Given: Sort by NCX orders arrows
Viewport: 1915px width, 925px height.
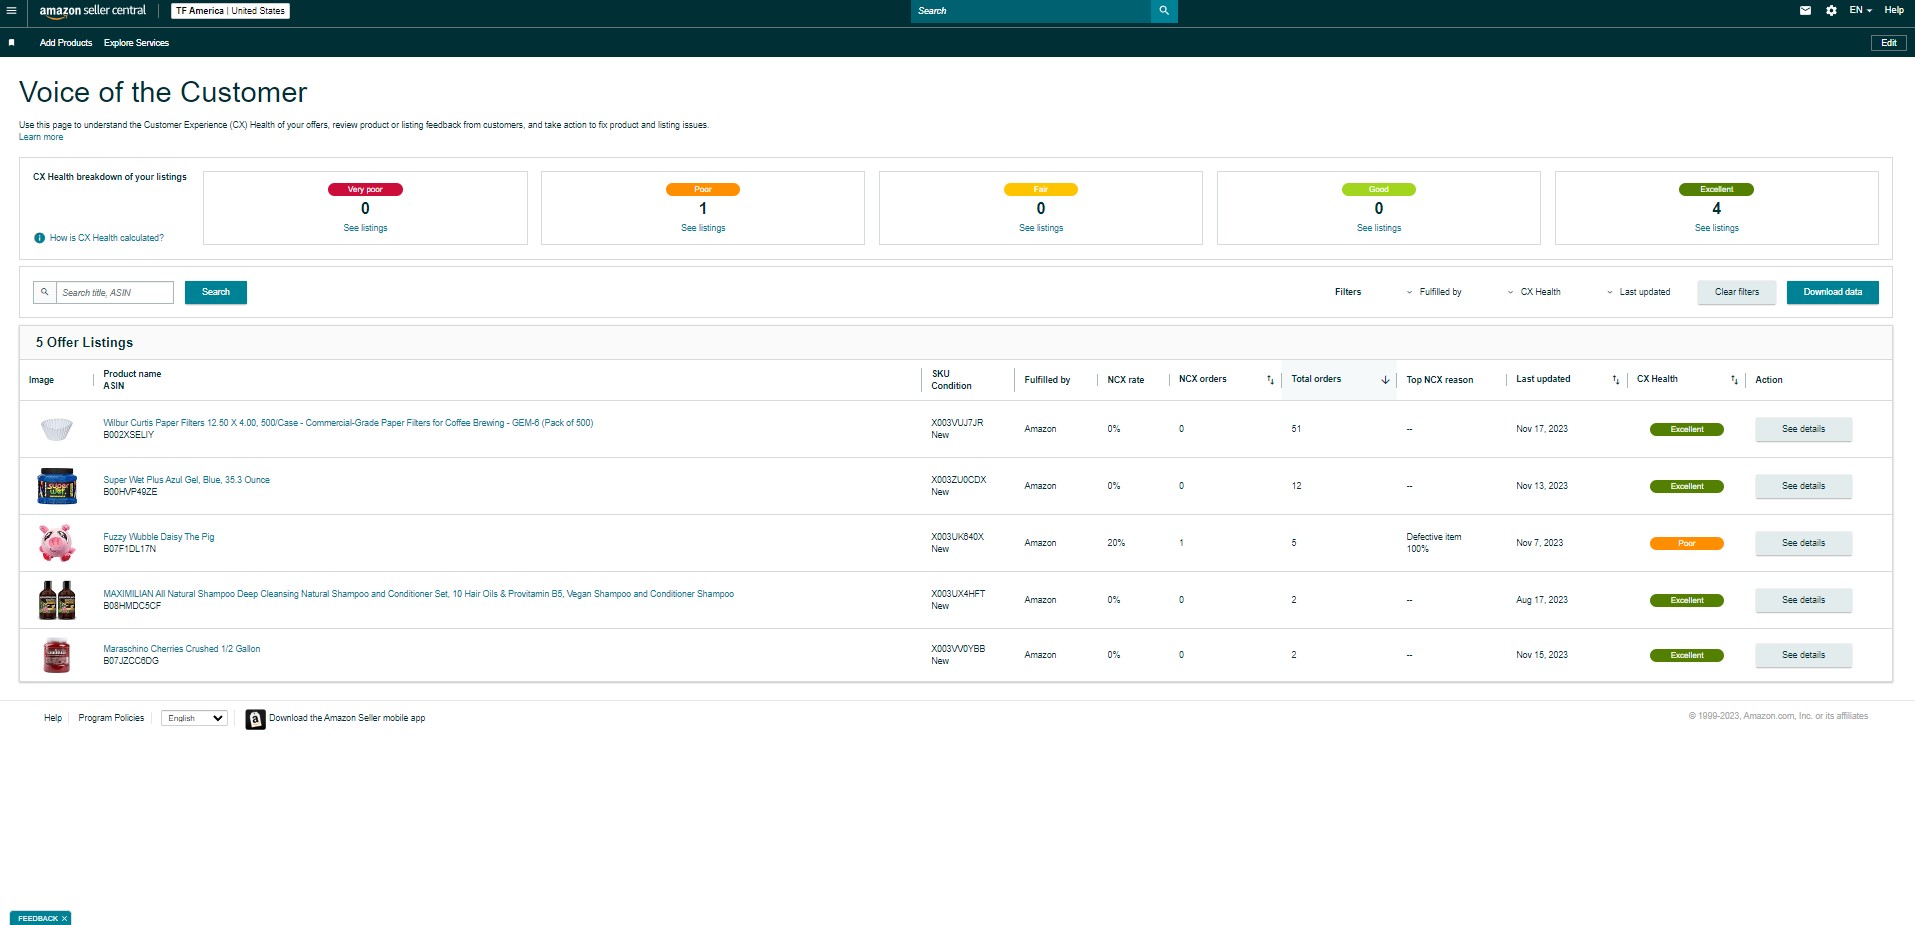Looking at the screenshot, I should [x=1270, y=380].
